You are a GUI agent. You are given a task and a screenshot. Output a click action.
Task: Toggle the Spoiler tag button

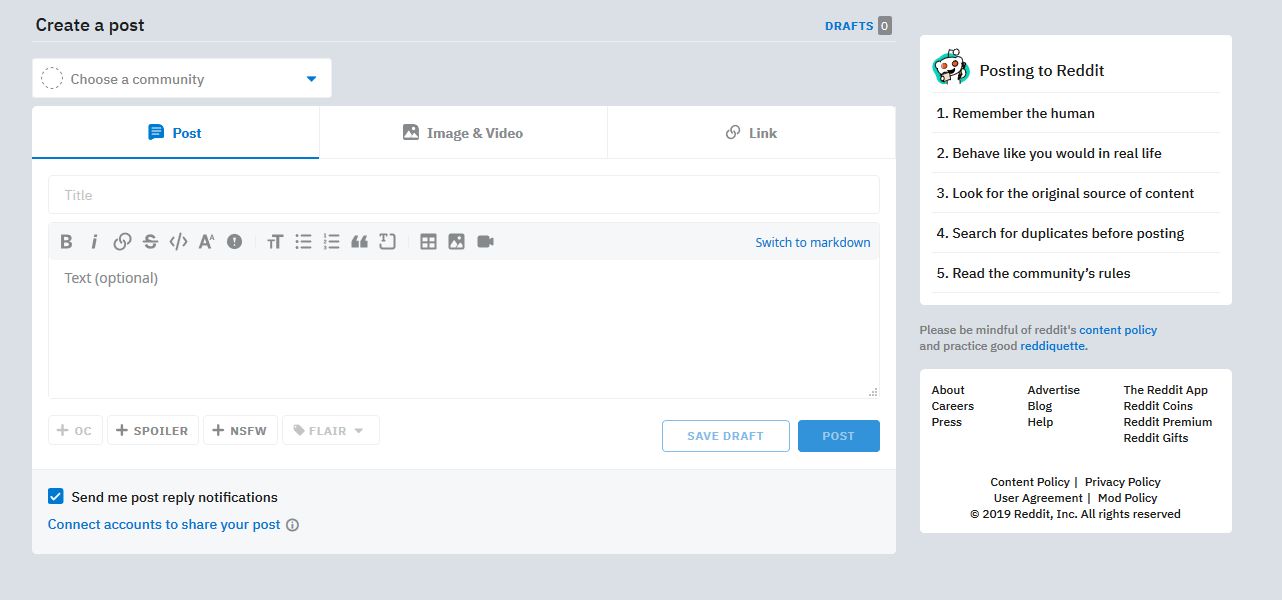pyautogui.click(x=152, y=431)
